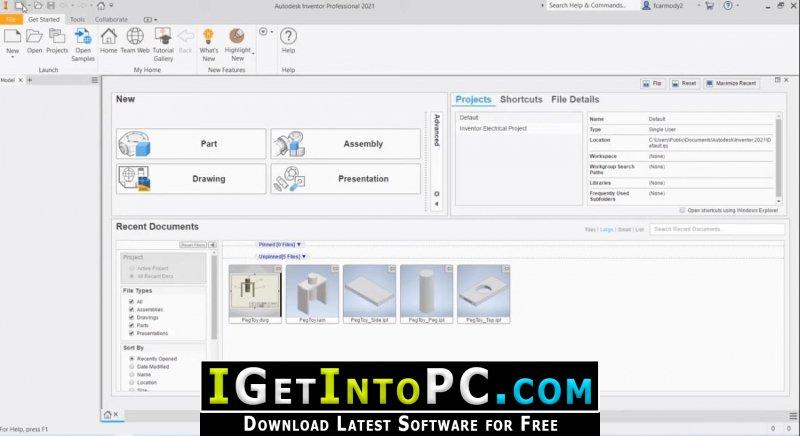
Task: Select Name sort option
Action: click(132, 374)
